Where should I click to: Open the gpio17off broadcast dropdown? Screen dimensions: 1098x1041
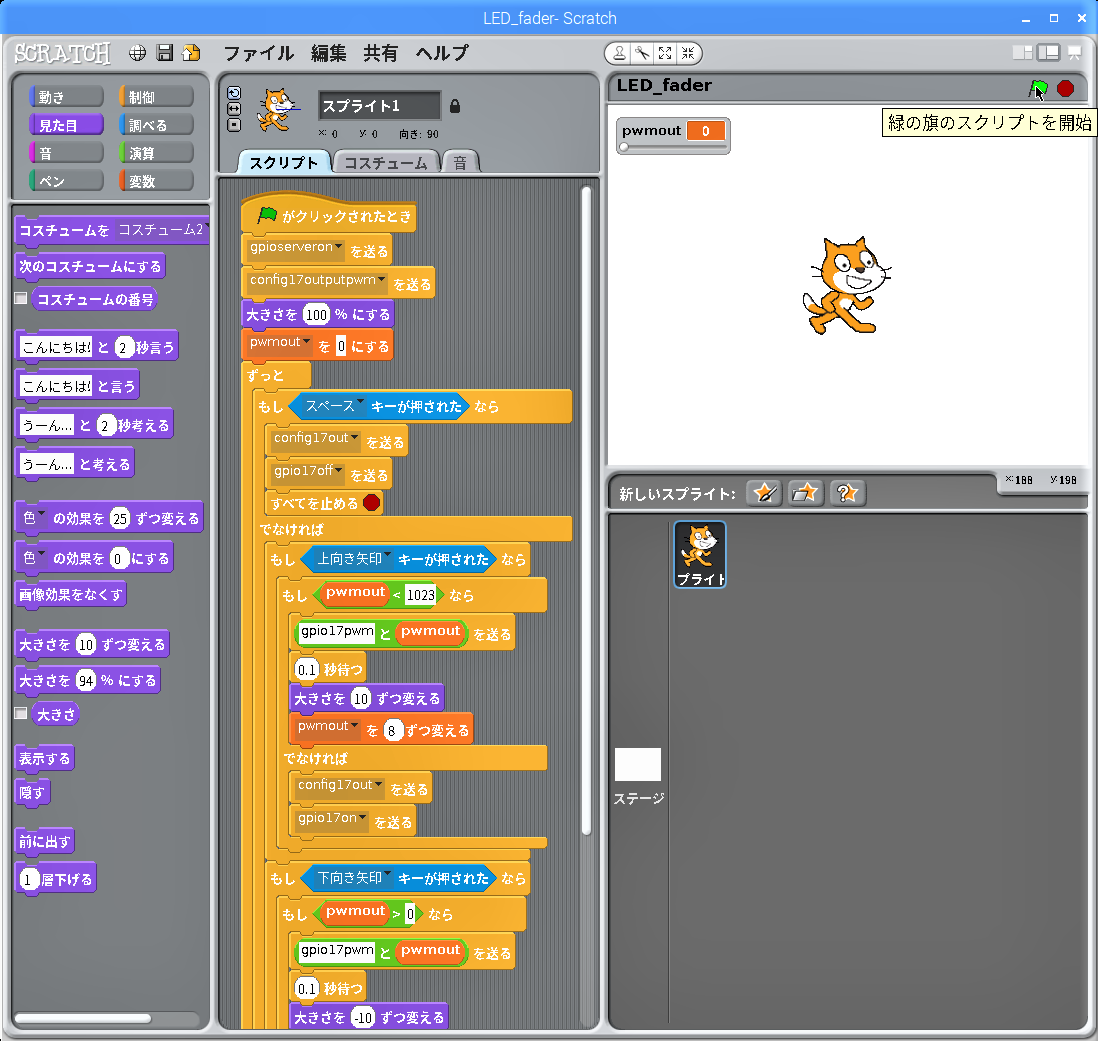(x=339, y=470)
